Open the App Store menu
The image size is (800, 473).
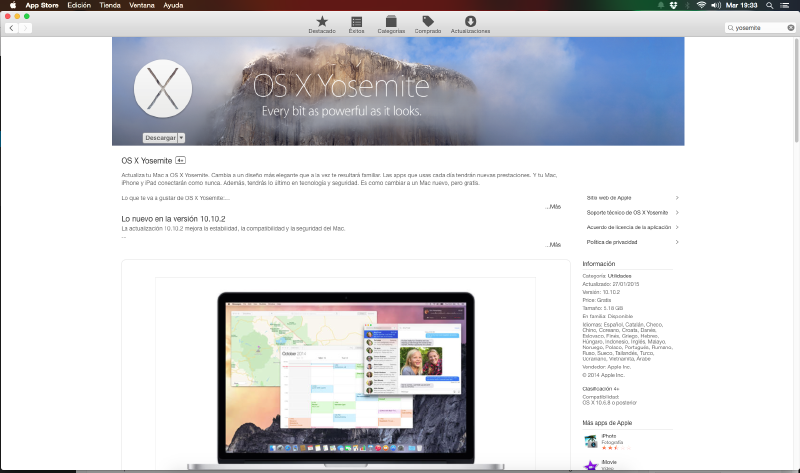42,5
